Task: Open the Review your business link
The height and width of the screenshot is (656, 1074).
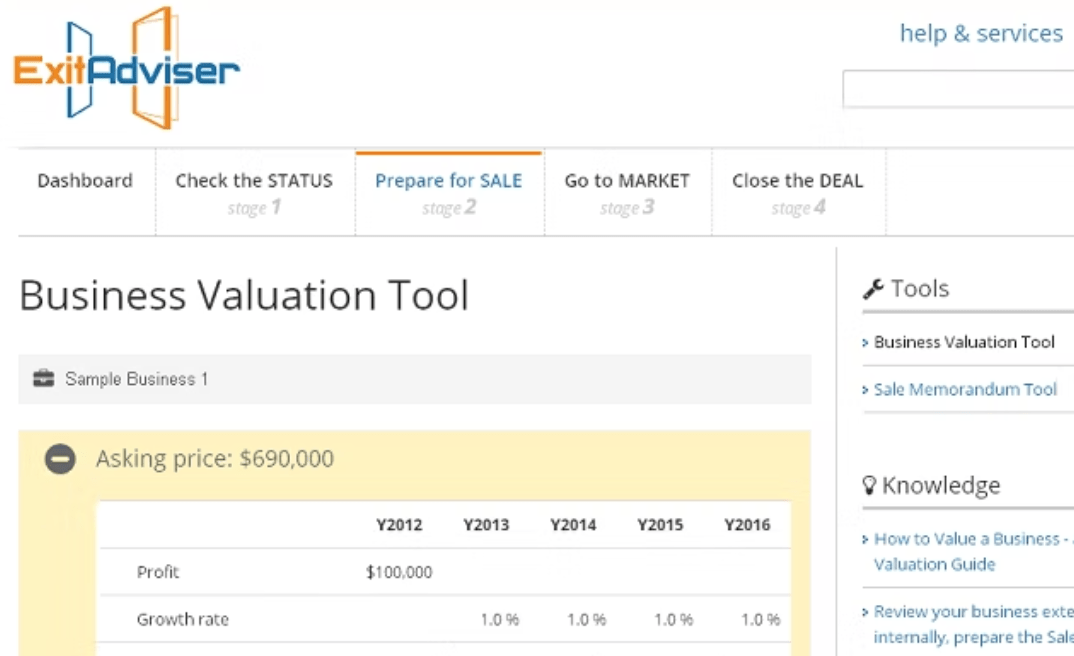Action: (x=972, y=624)
